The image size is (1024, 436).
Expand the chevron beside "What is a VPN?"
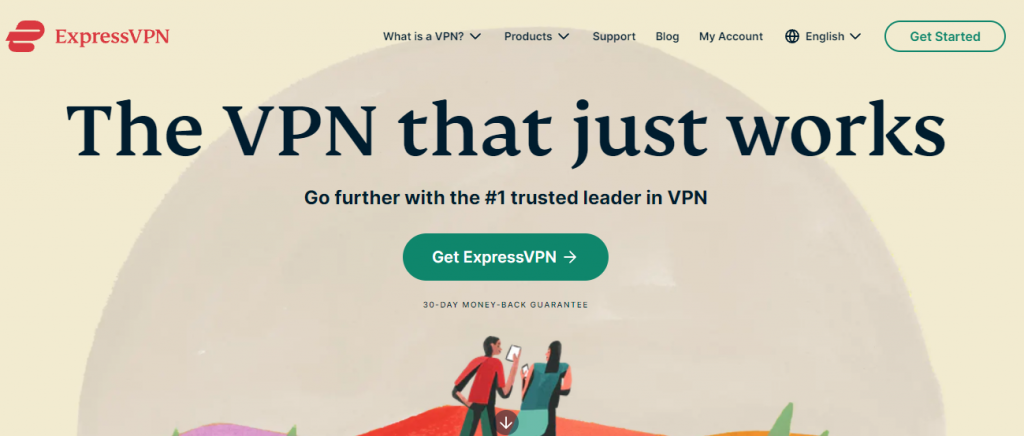(x=475, y=37)
